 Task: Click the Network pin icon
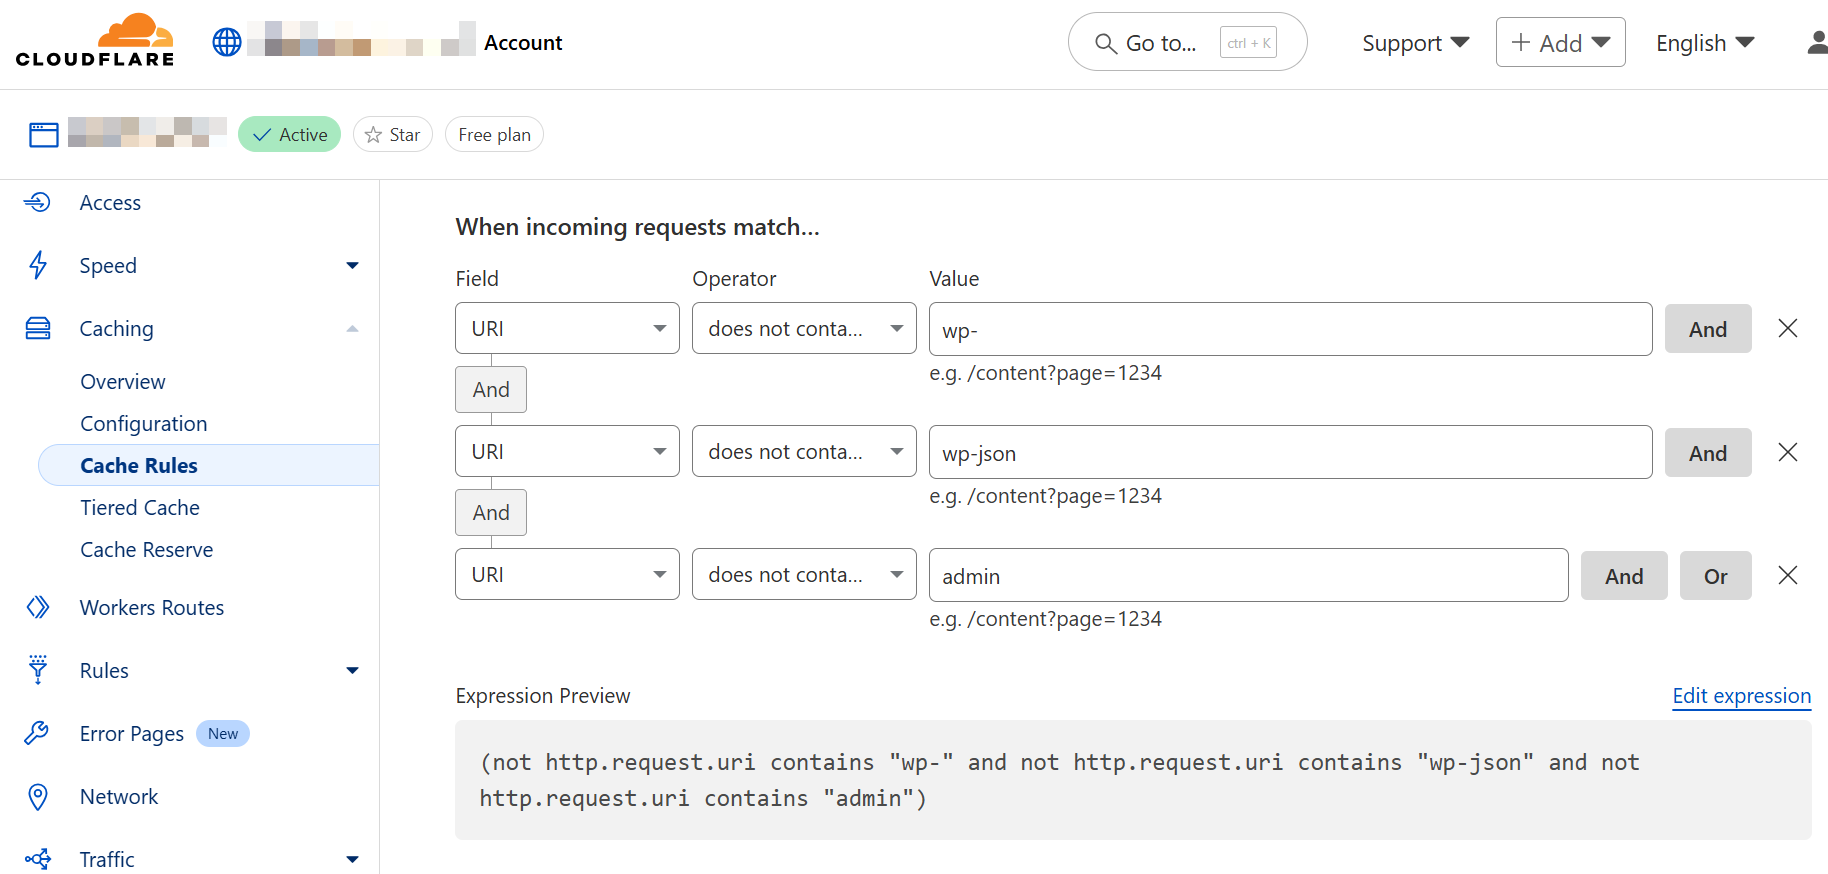click(38, 796)
